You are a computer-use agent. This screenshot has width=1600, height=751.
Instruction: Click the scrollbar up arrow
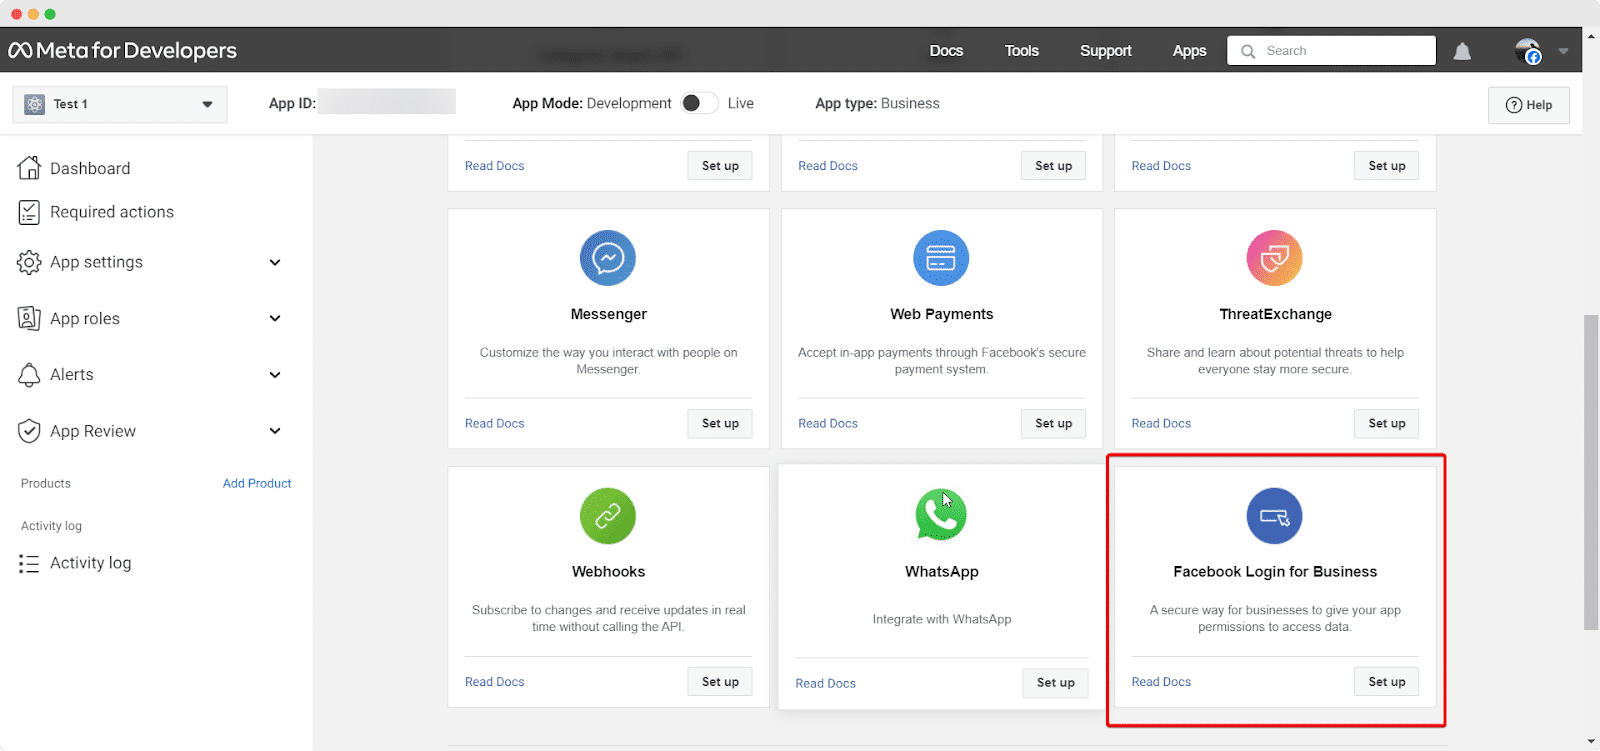(1591, 36)
